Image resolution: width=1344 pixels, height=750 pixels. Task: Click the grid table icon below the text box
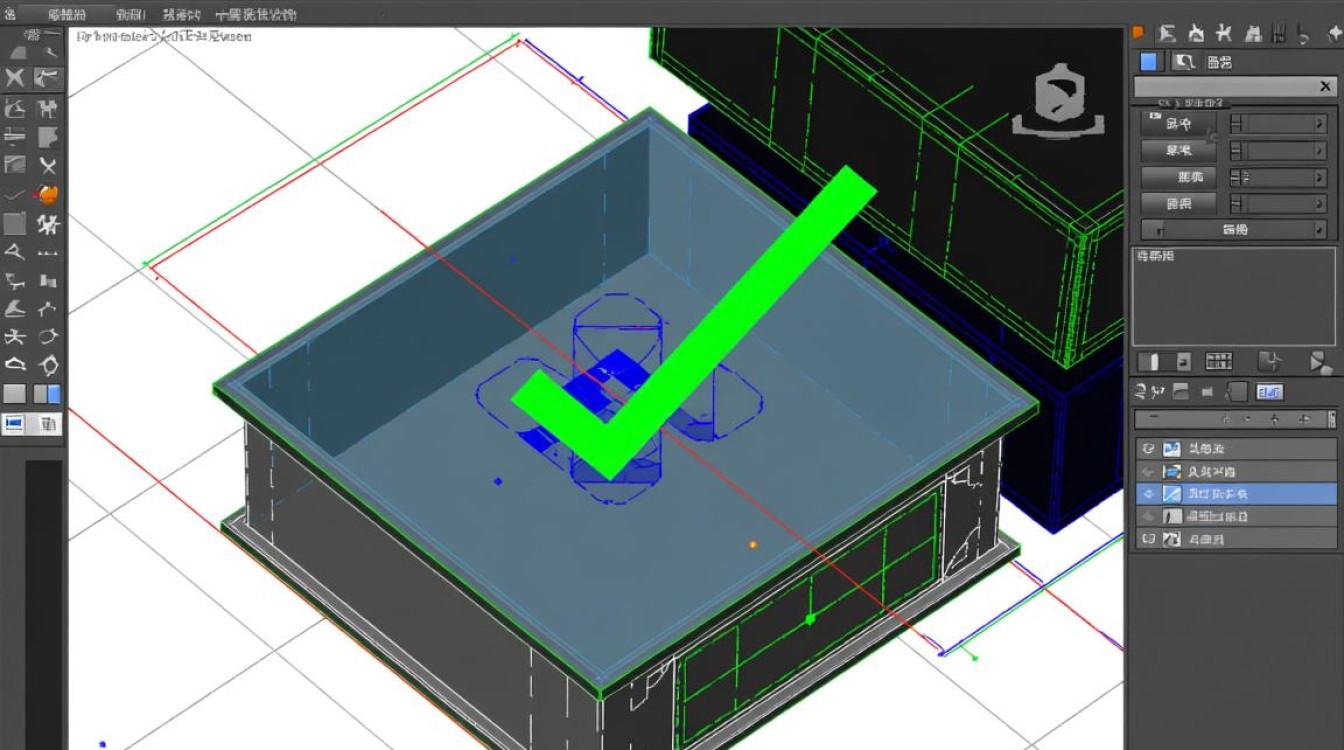coord(1219,361)
